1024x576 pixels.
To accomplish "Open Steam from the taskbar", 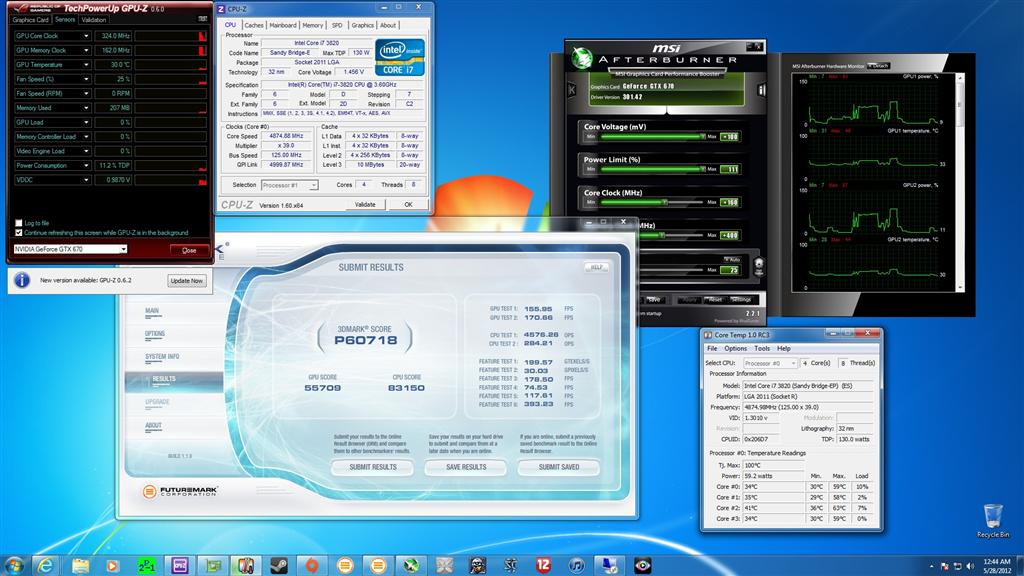I will [278, 564].
